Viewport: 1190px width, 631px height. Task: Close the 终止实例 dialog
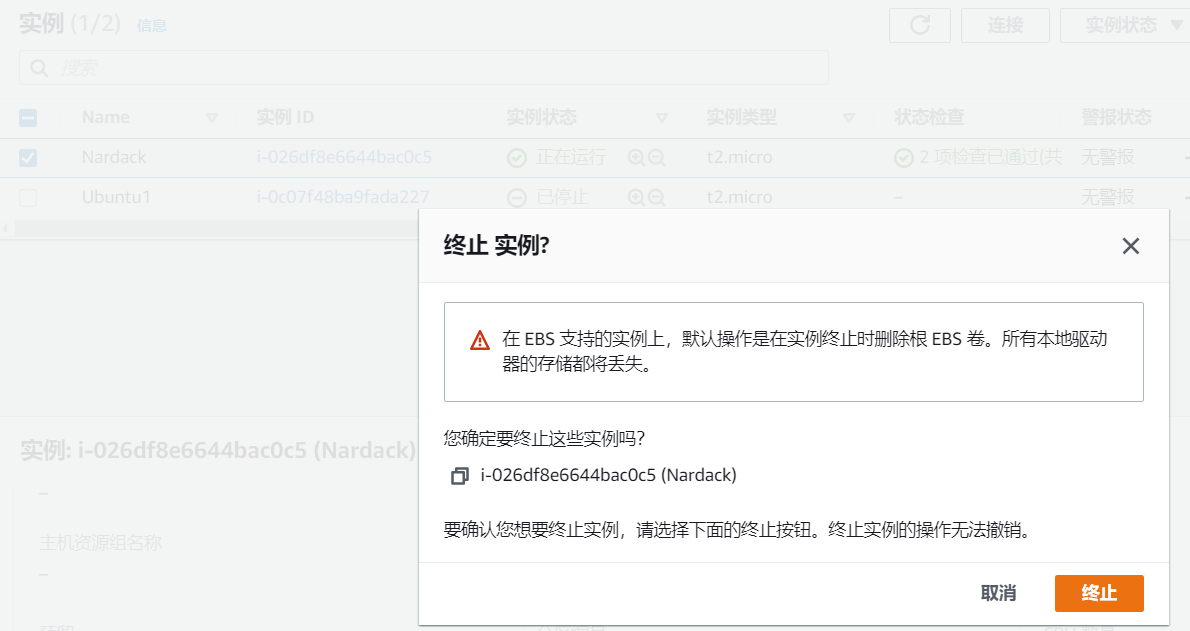[1131, 245]
